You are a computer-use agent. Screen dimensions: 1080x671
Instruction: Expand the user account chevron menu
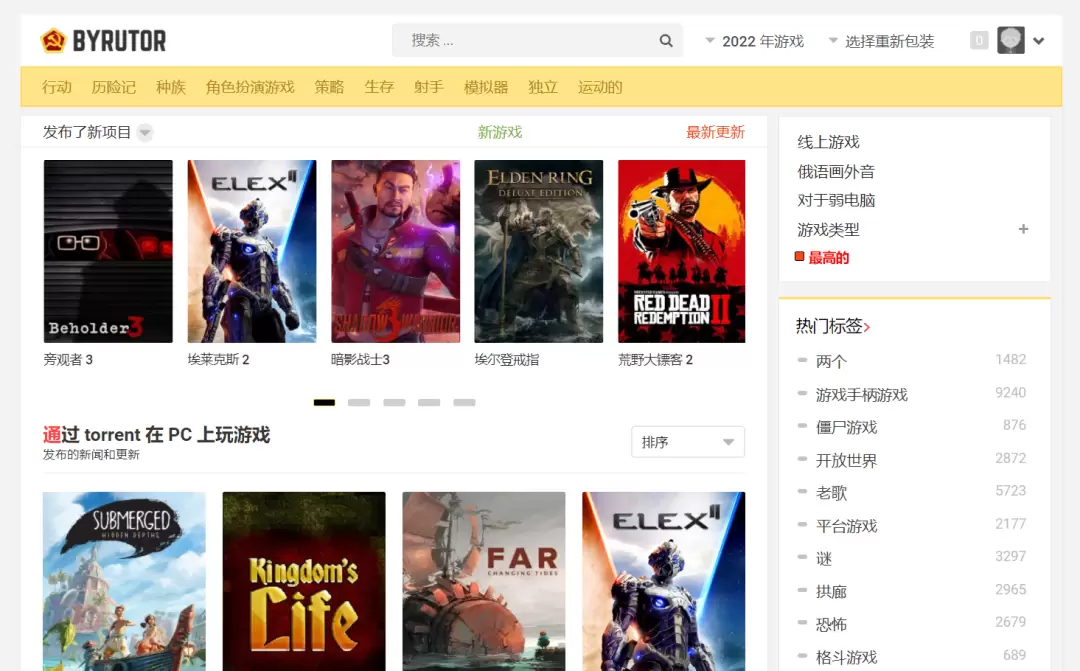pyautogui.click(x=1039, y=41)
